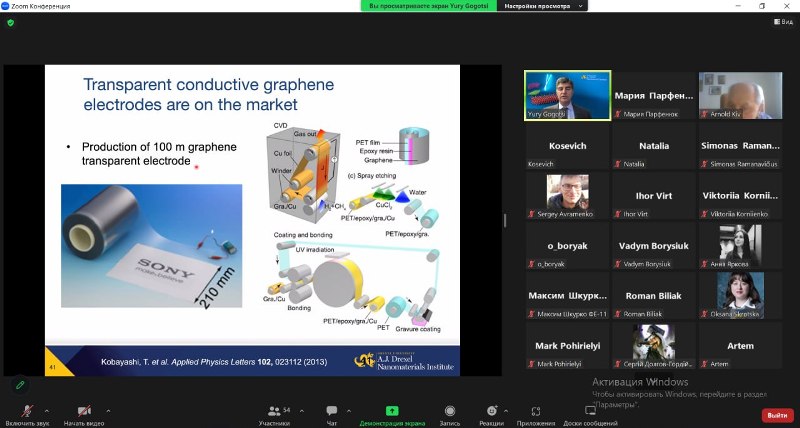The width and height of the screenshot is (800, 428).
Task: Expand reactions options arrow
Action: (506, 411)
